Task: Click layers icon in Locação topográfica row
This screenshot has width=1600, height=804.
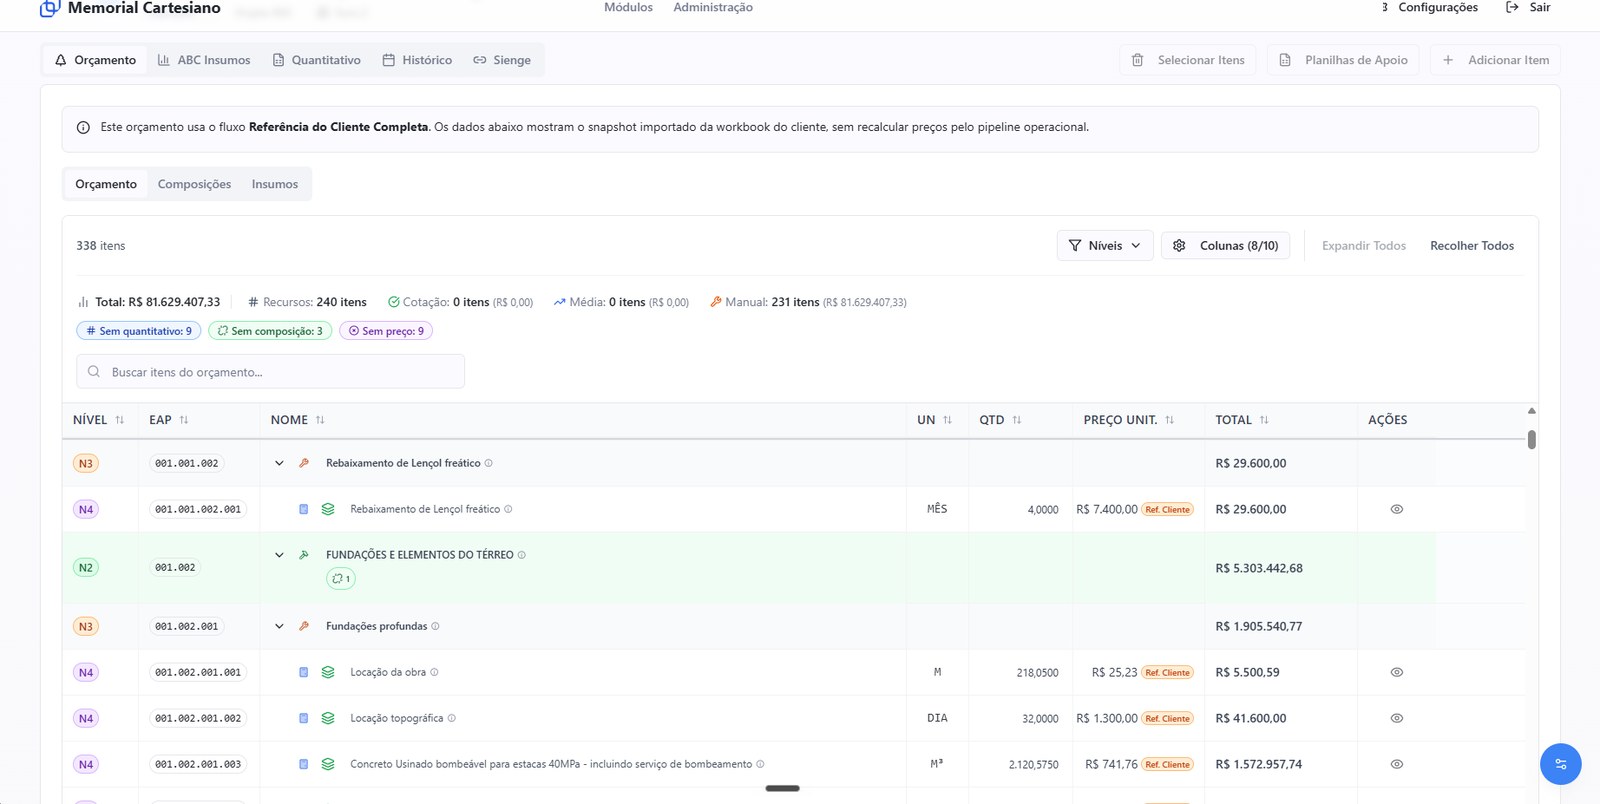Action: point(328,718)
